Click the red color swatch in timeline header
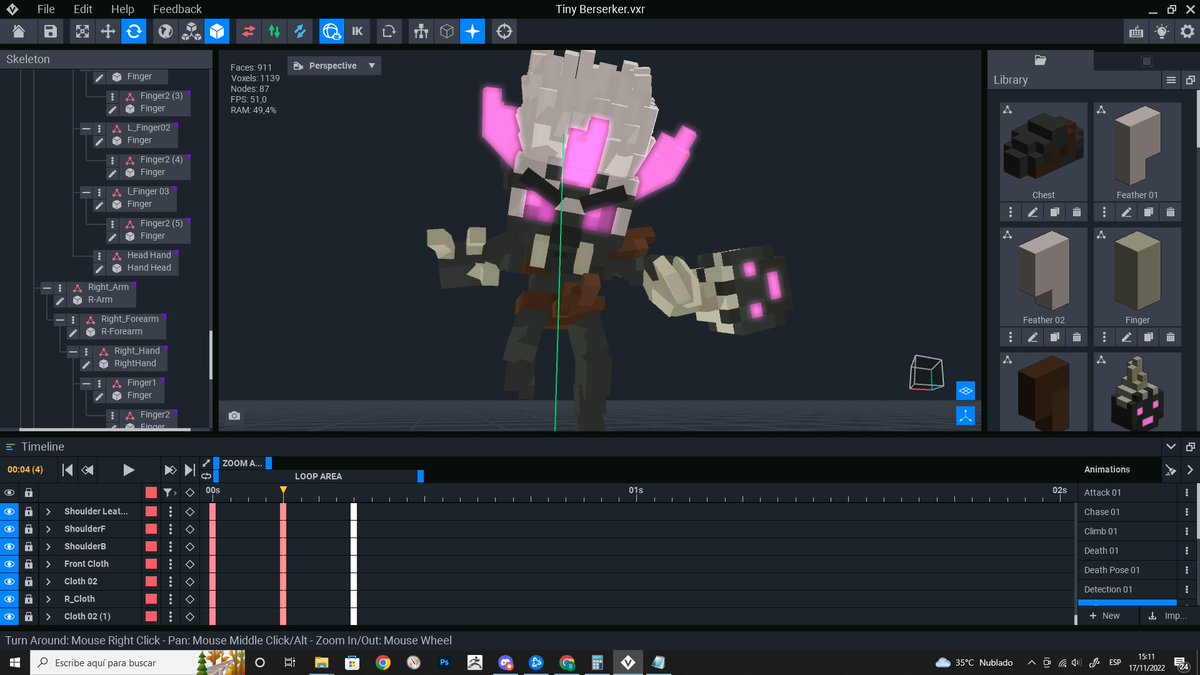The height and width of the screenshot is (675, 1200). click(x=151, y=492)
